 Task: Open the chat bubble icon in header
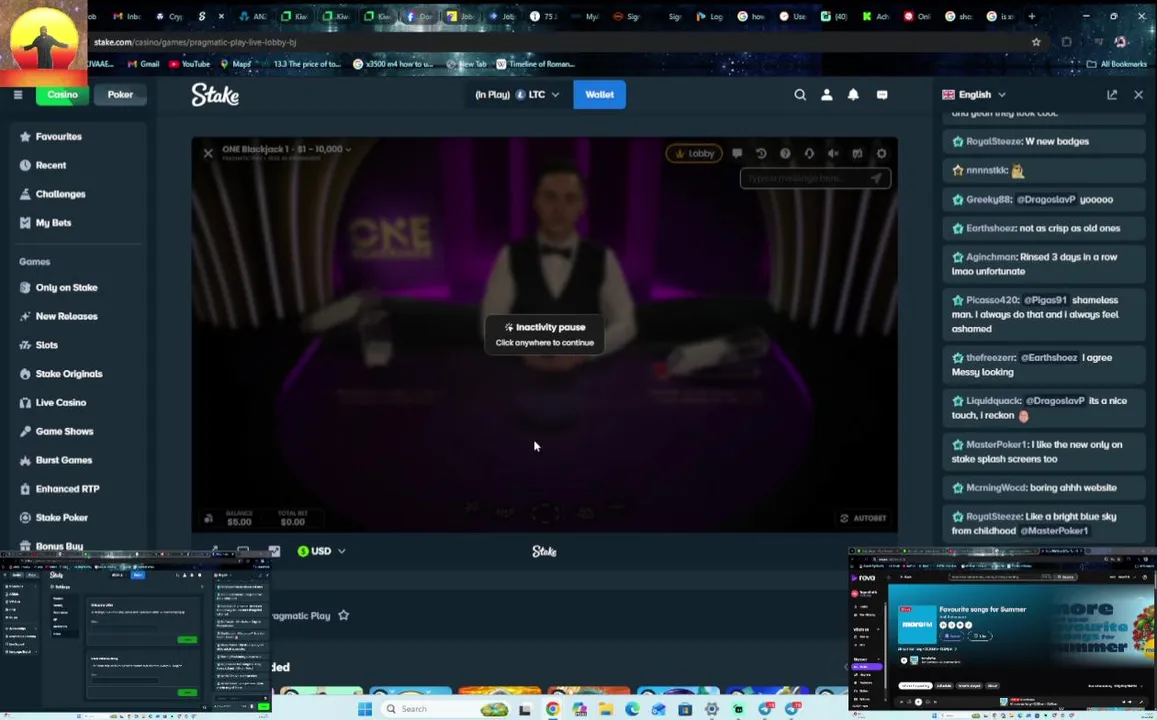click(x=882, y=94)
